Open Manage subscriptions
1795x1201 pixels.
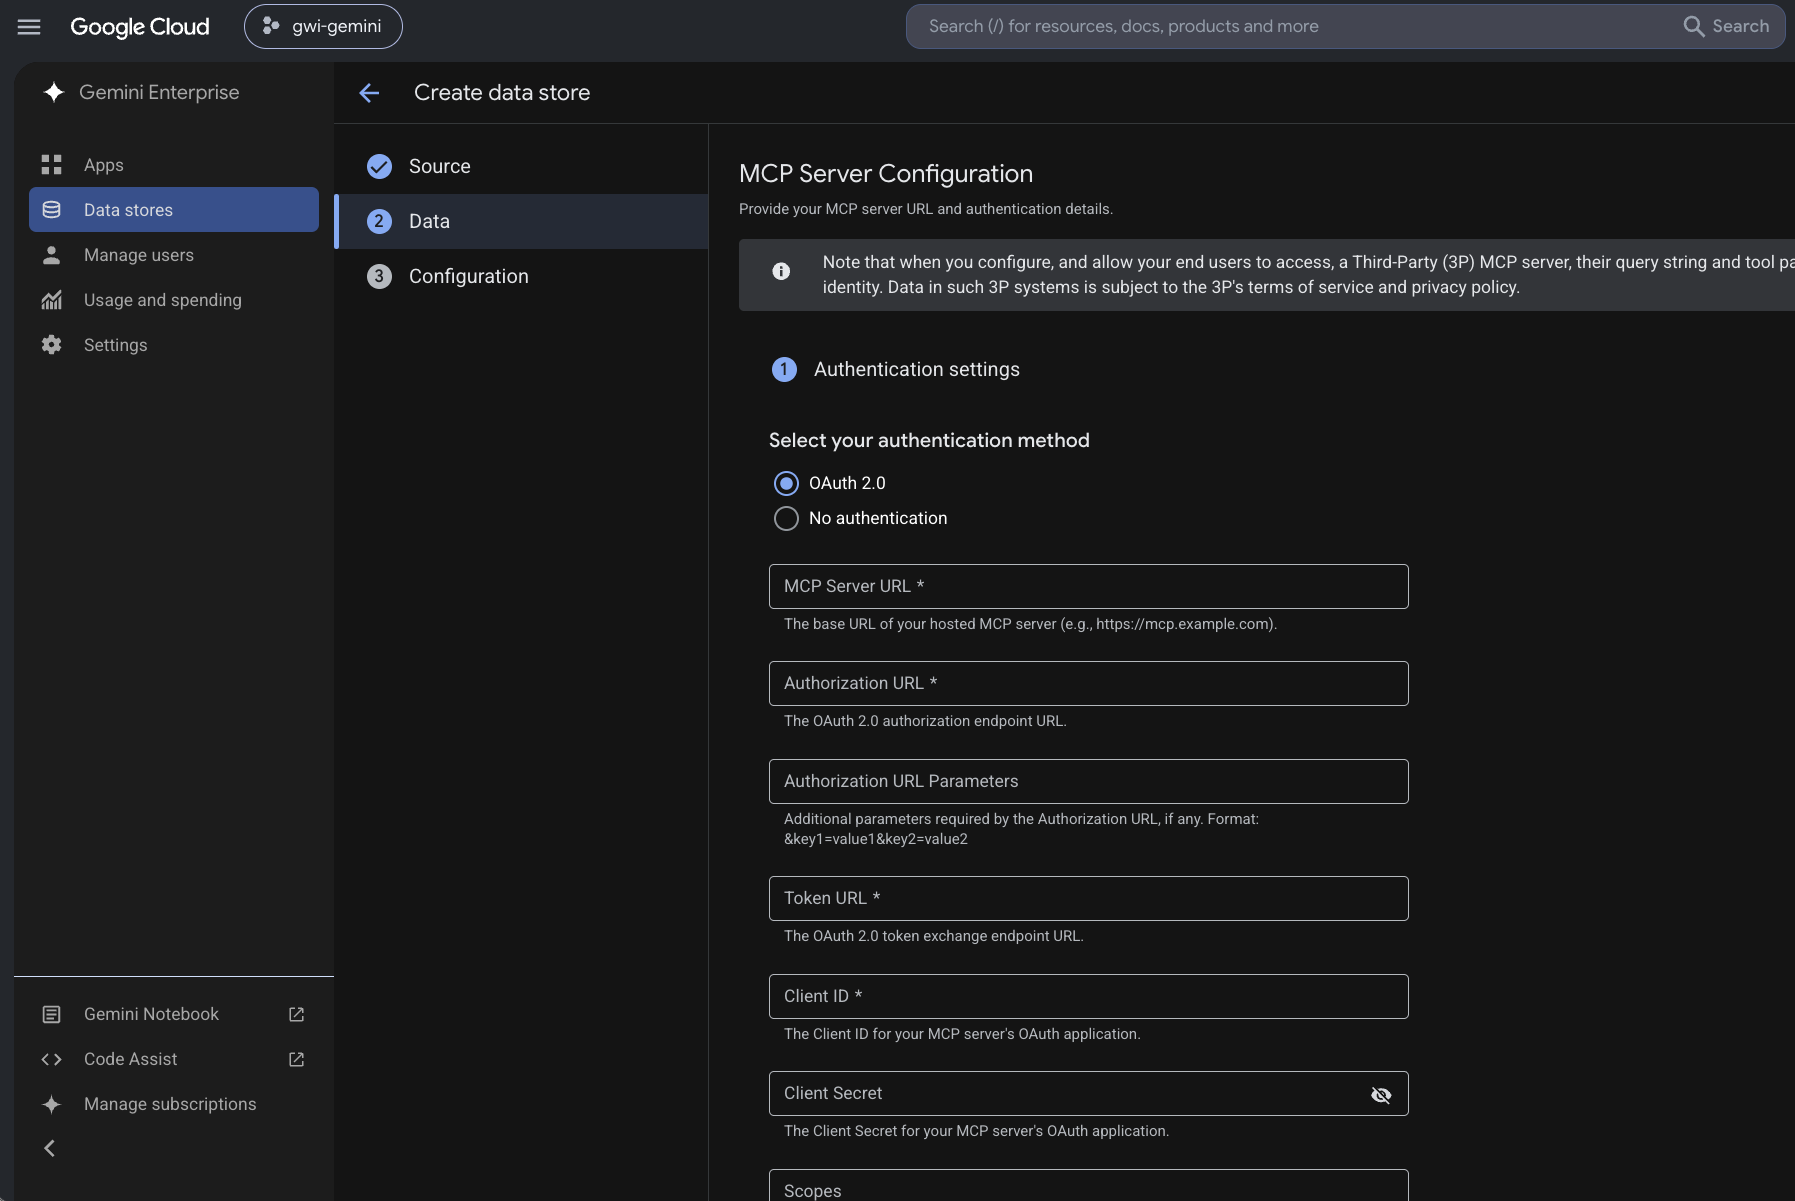point(174,1104)
